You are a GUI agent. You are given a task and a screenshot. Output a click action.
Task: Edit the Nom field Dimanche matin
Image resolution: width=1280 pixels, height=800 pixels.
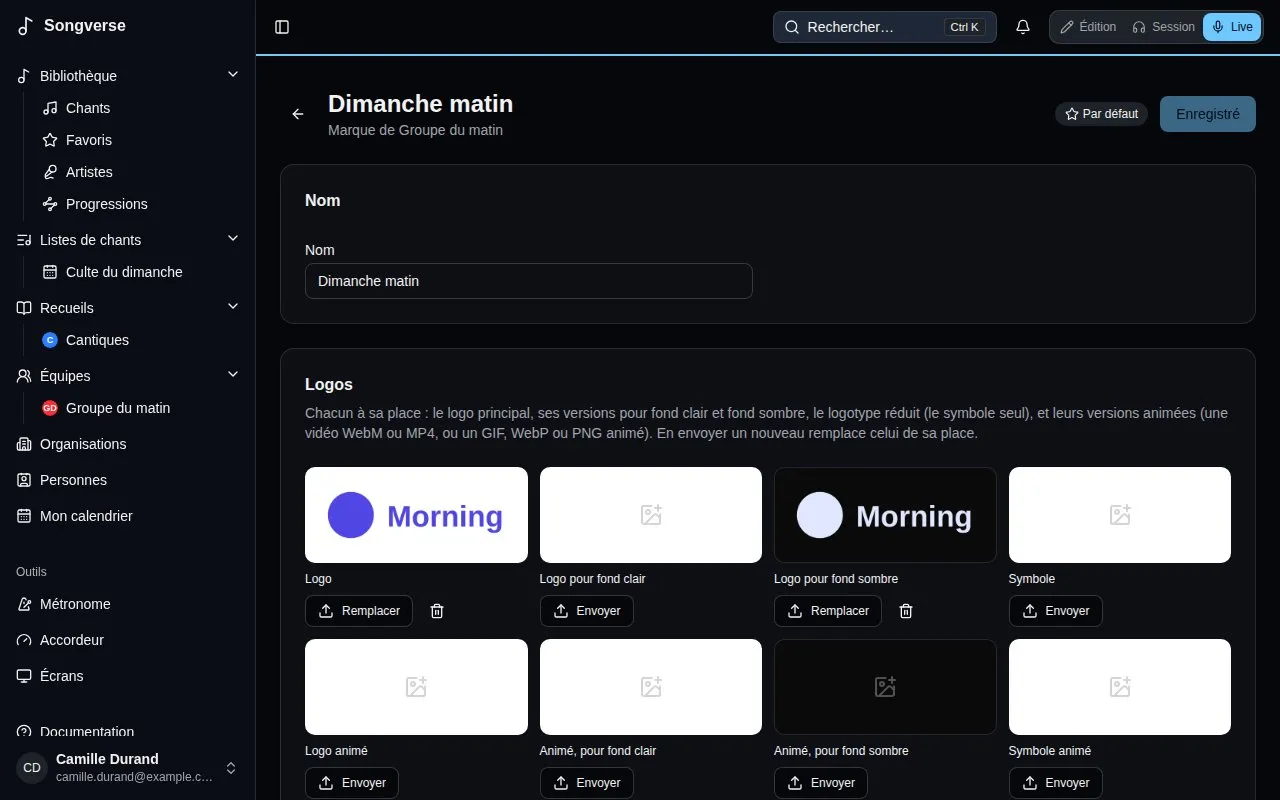(x=529, y=281)
